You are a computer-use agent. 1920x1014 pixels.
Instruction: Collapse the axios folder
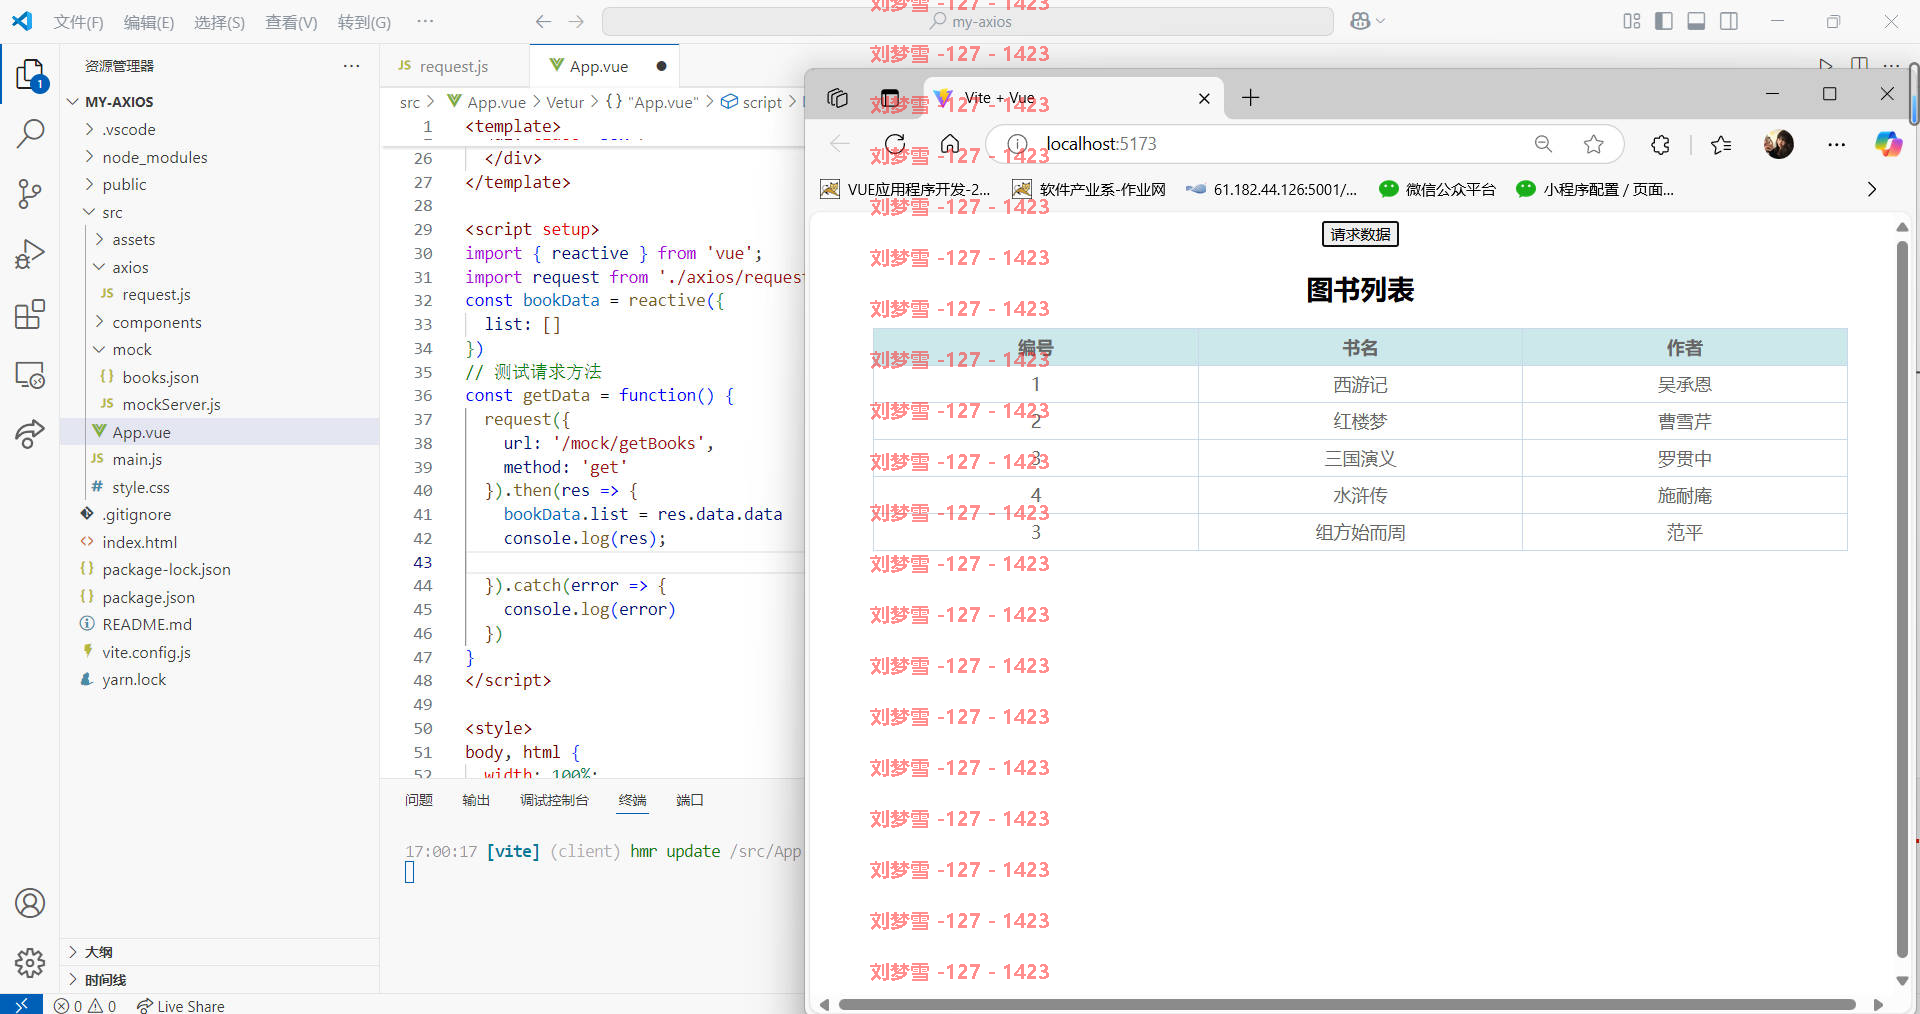100,267
